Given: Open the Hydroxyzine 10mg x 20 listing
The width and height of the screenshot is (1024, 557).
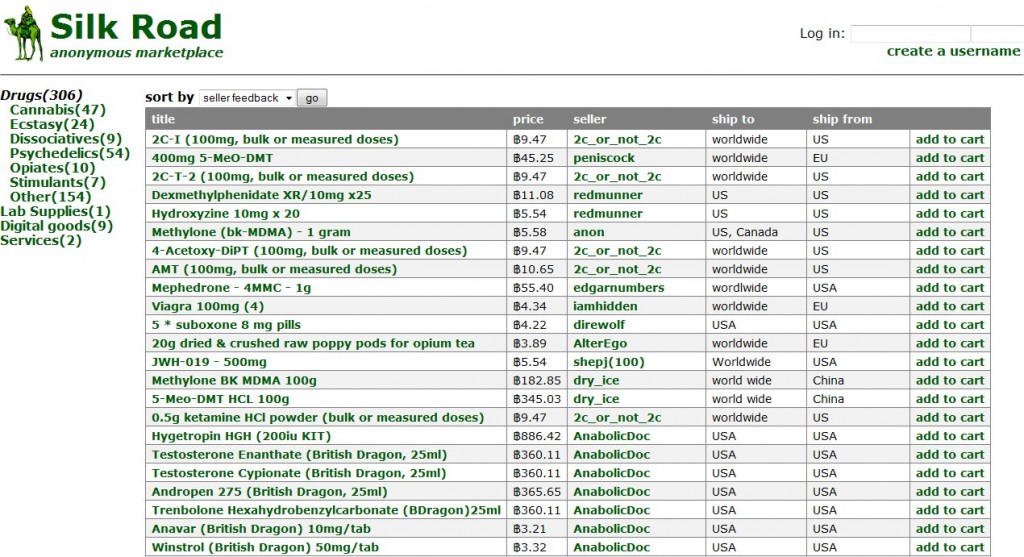Looking at the screenshot, I should click(x=226, y=214).
